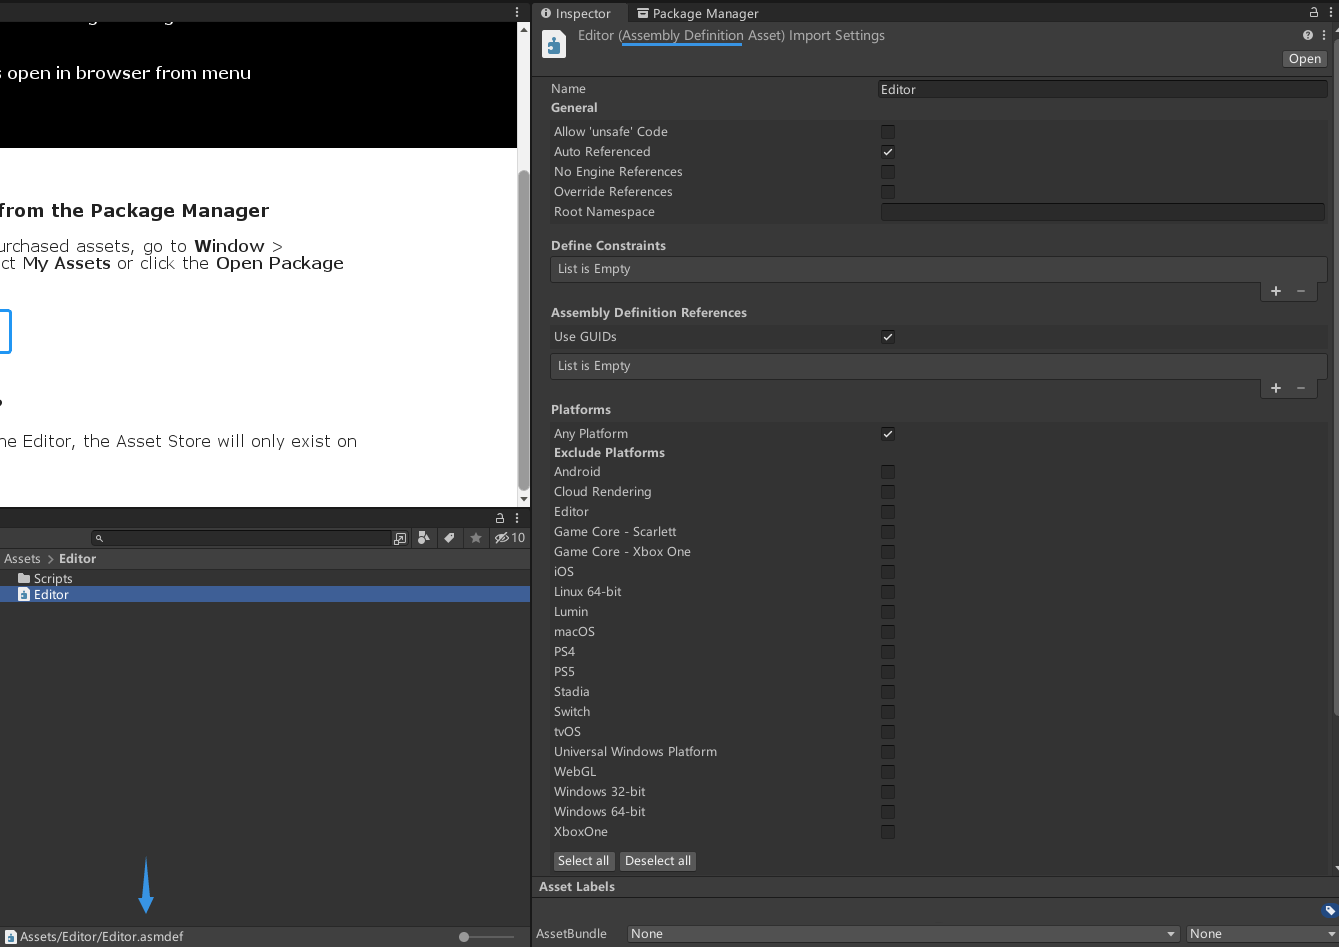Click the open-in-new-window icon in search box
The image size is (1339, 947).
click(x=400, y=538)
